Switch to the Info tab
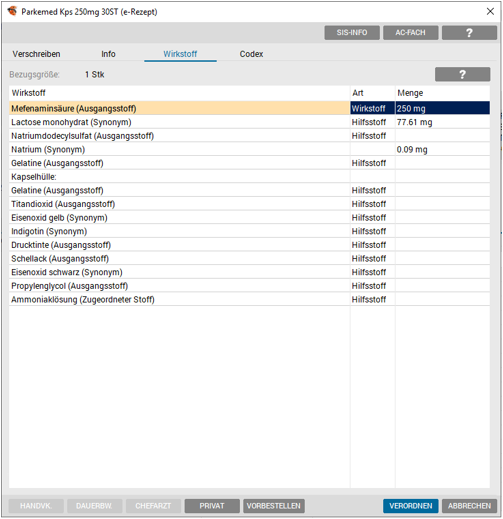503x519 pixels. (108, 54)
